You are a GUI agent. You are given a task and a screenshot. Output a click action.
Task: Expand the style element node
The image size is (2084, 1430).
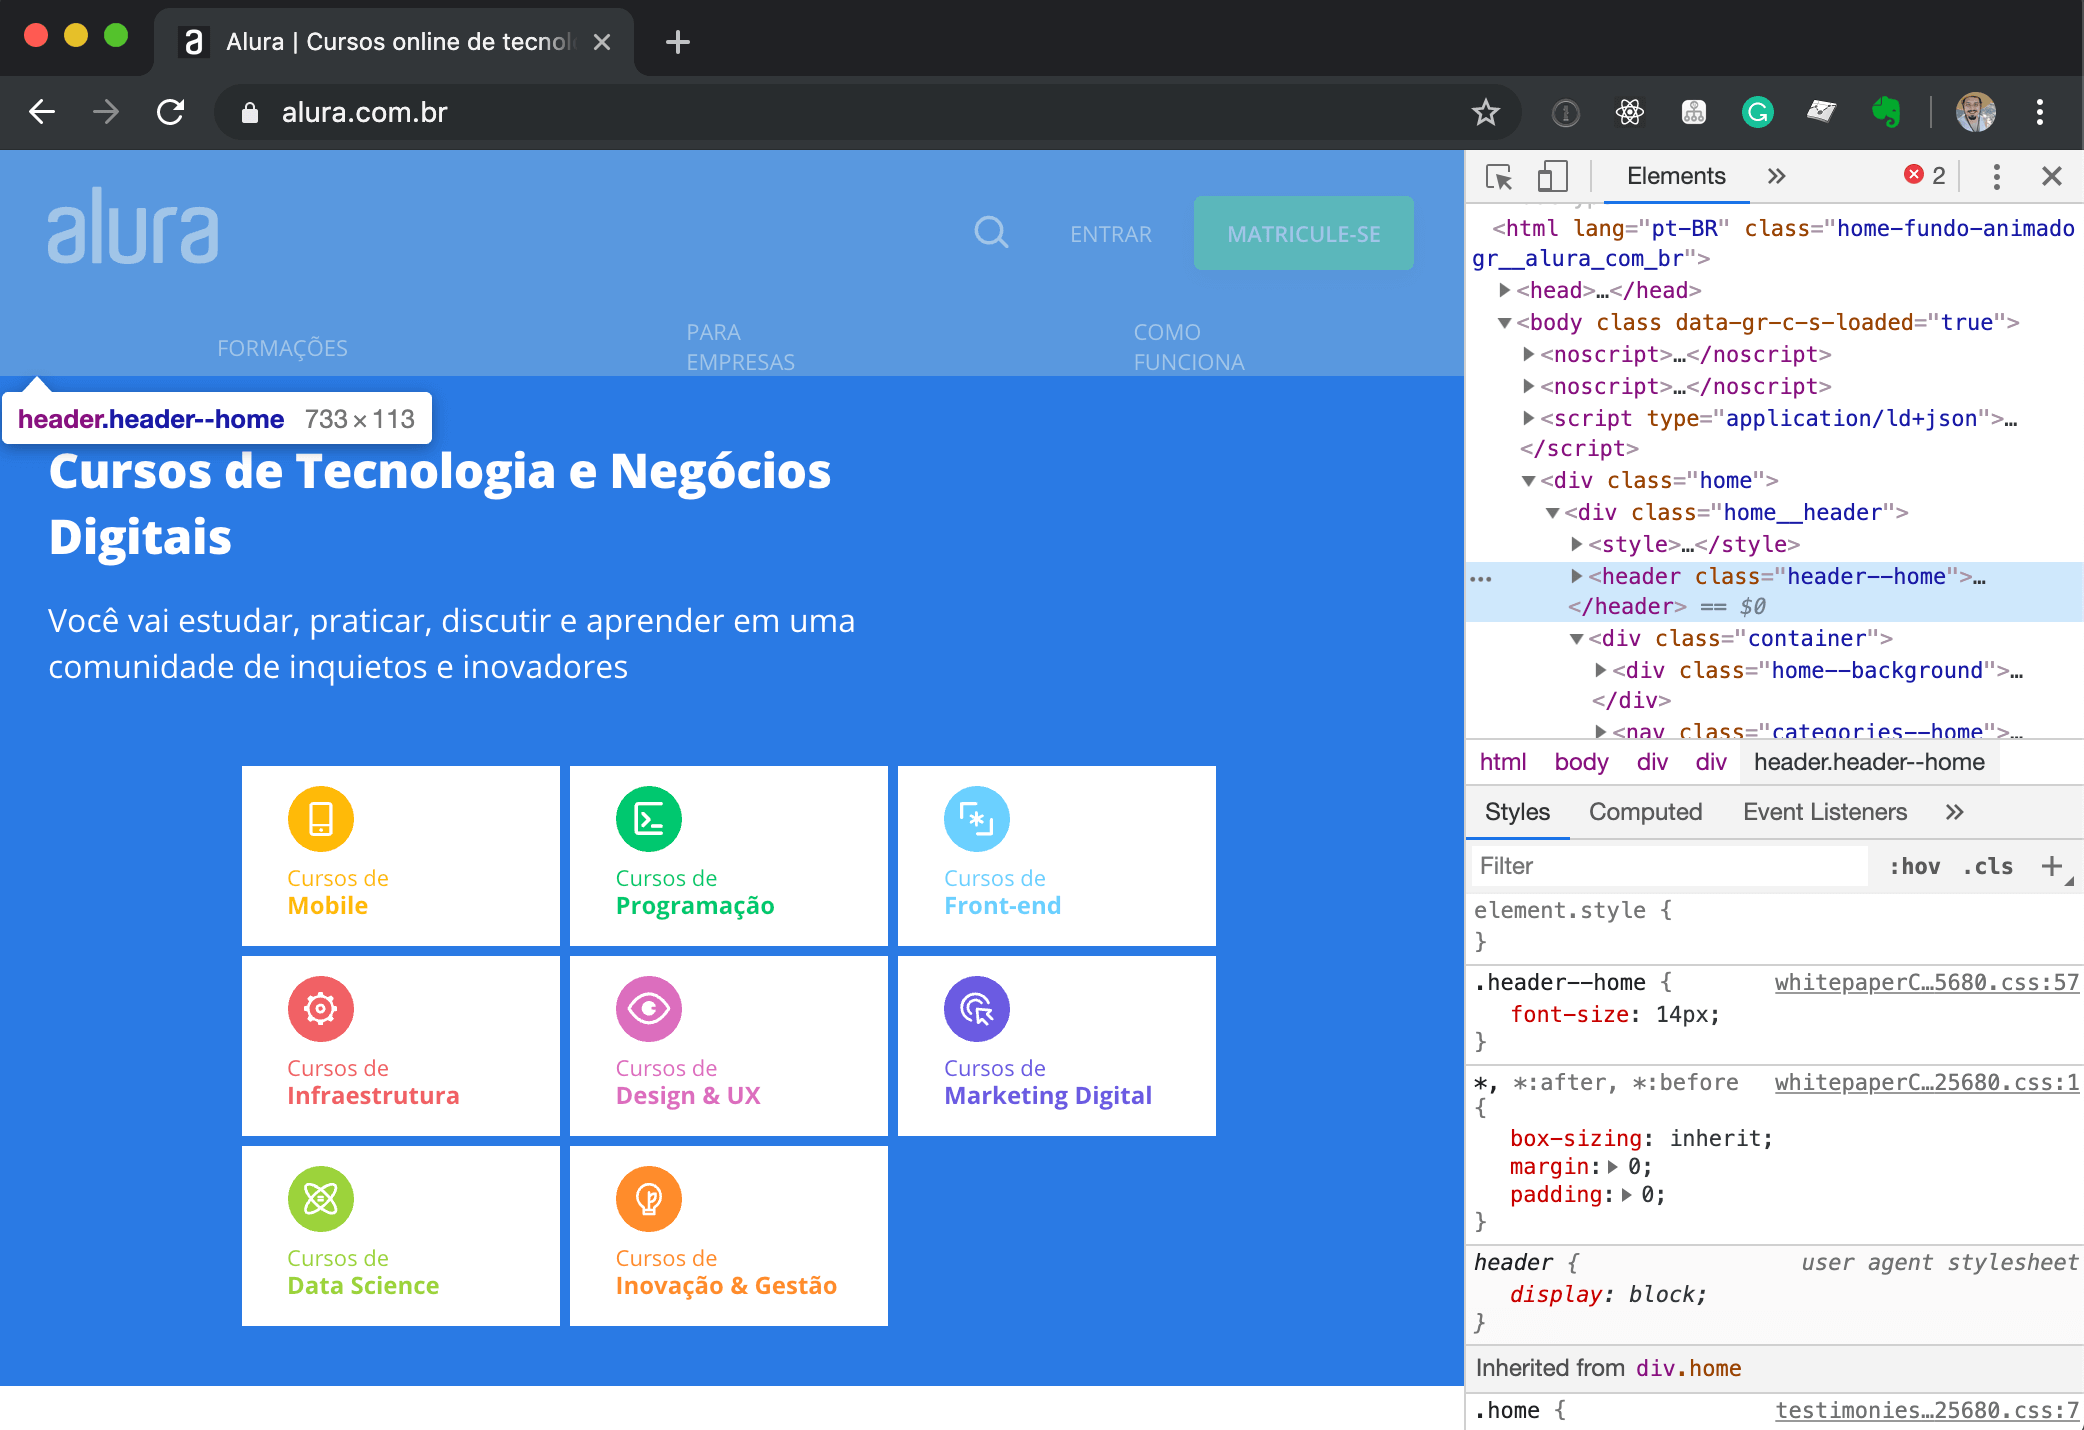point(1576,544)
